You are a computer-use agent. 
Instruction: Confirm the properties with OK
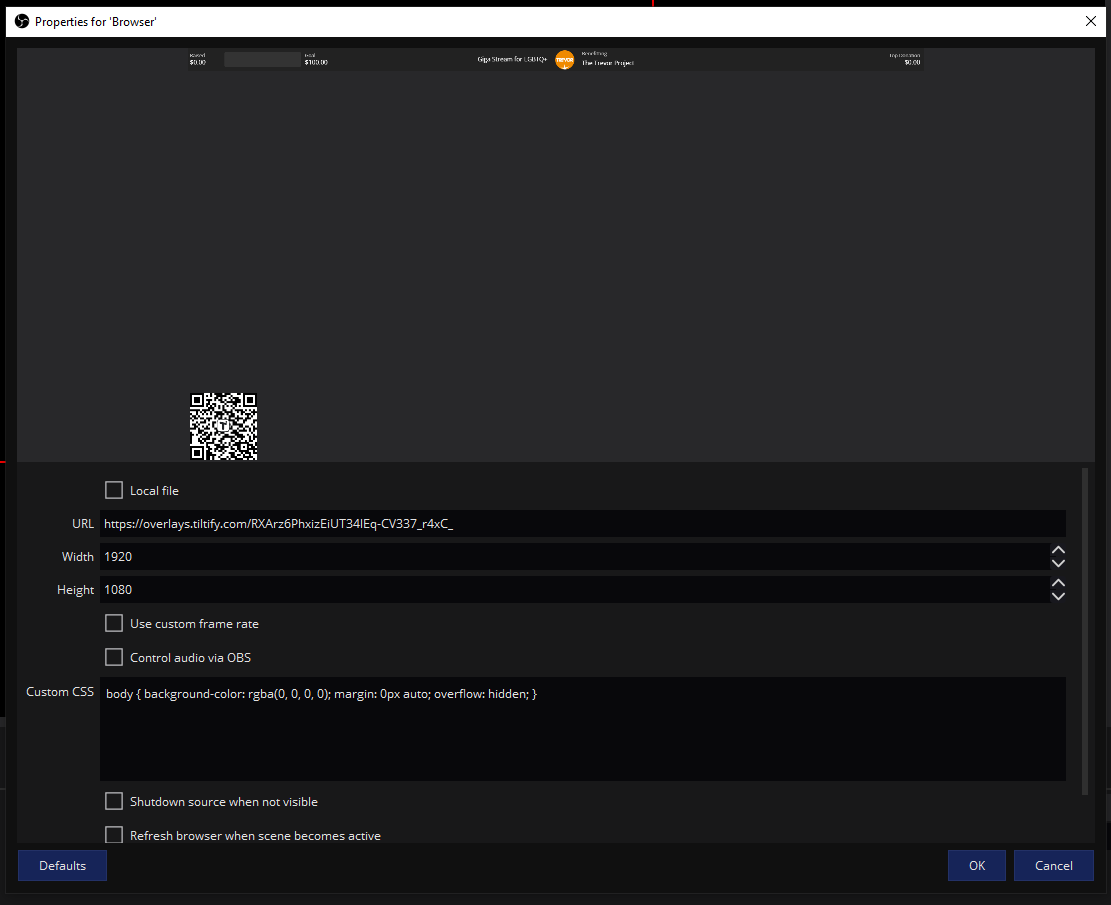(x=976, y=865)
